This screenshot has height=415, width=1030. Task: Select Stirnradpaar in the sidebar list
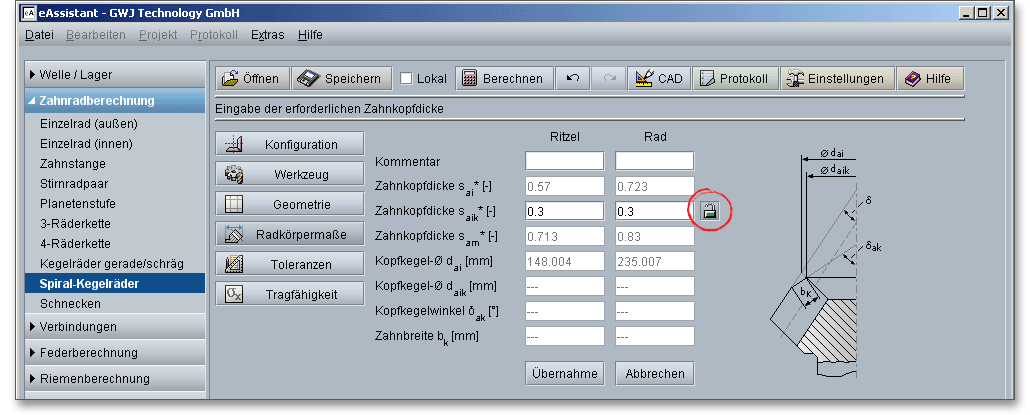73,184
